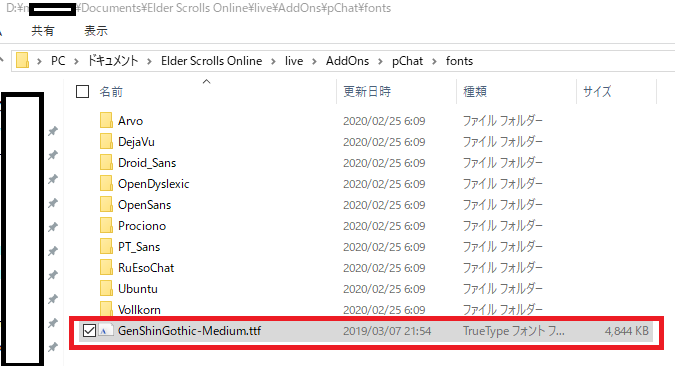Open the OpenDyslexic folder icon

[x=106, y=184]
